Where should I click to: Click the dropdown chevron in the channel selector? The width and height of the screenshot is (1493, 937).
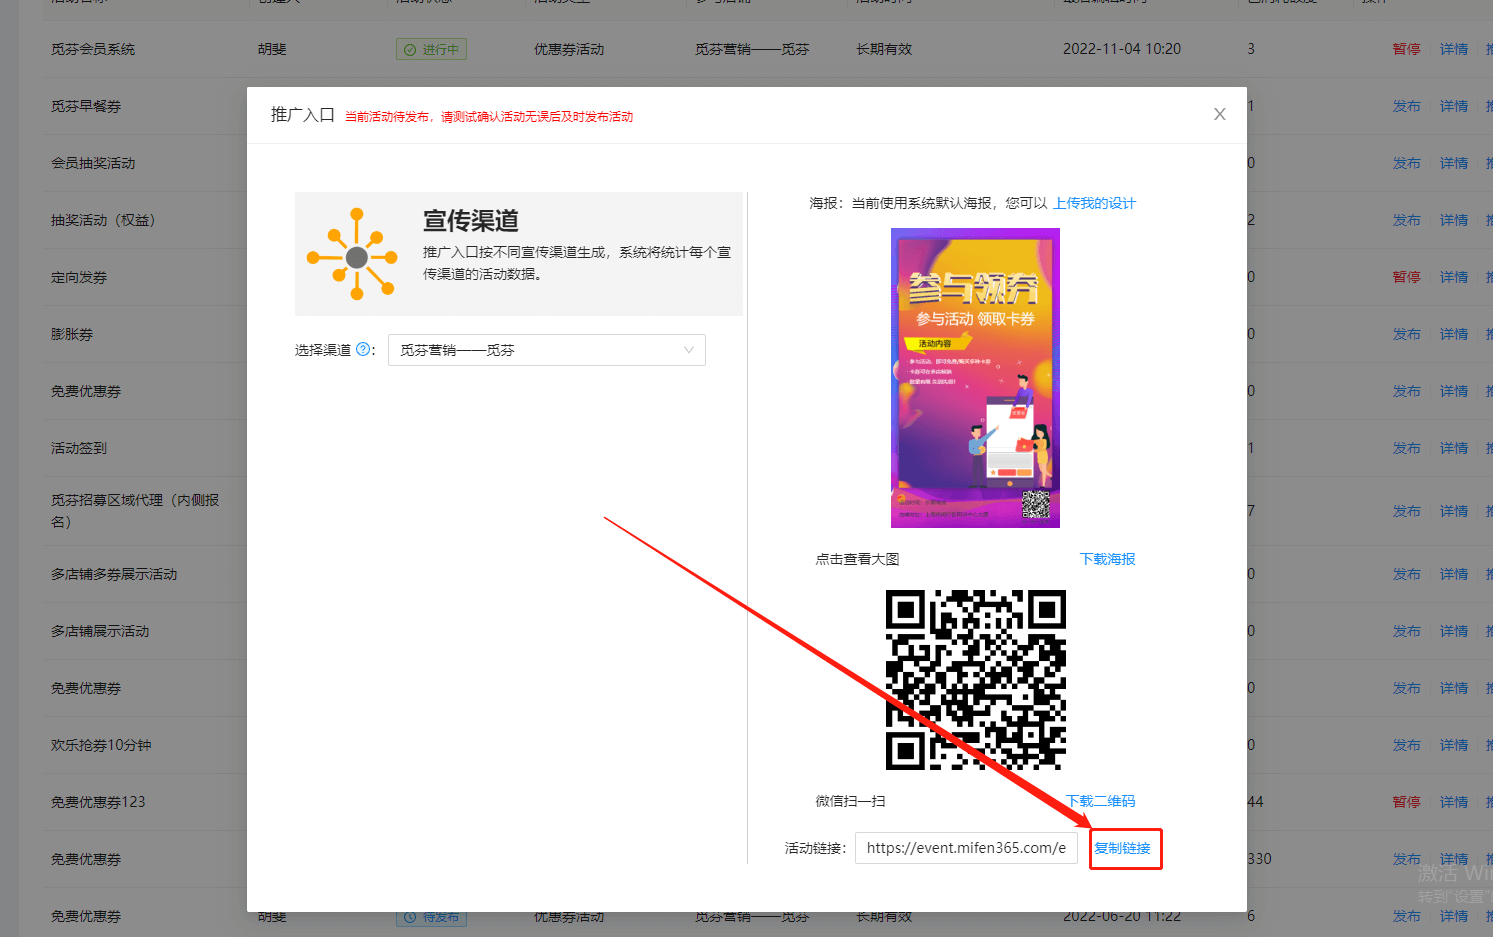[x=689, y=349]
